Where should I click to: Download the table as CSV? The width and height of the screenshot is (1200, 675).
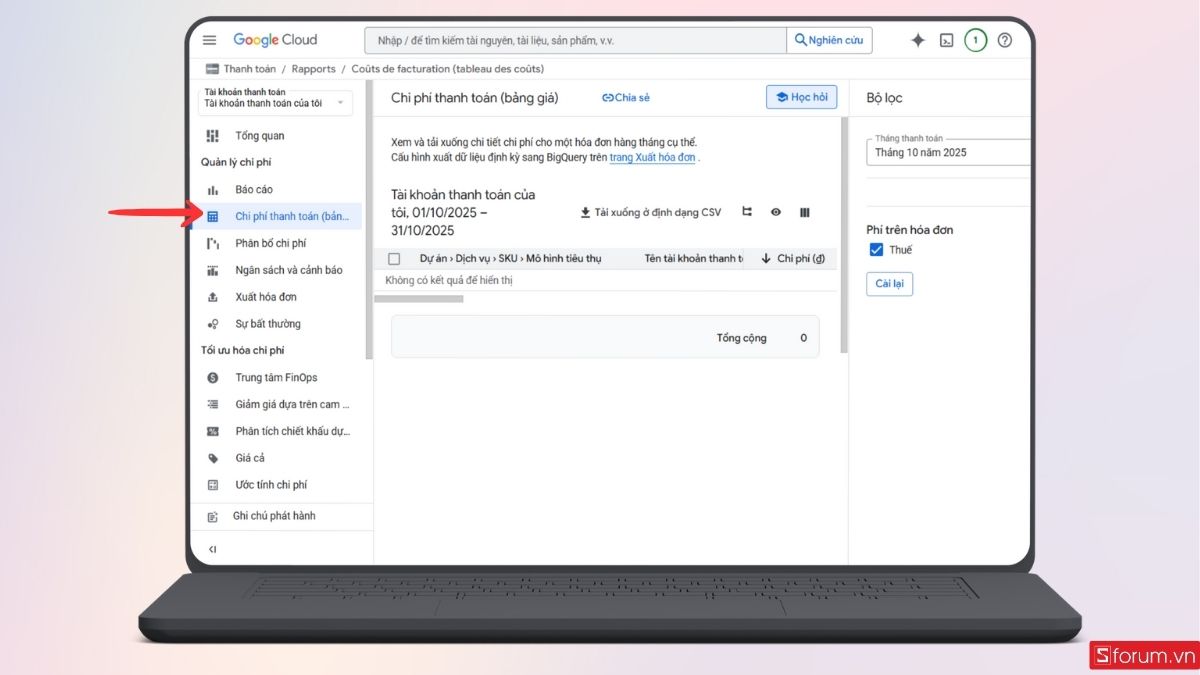coord(650,212)
